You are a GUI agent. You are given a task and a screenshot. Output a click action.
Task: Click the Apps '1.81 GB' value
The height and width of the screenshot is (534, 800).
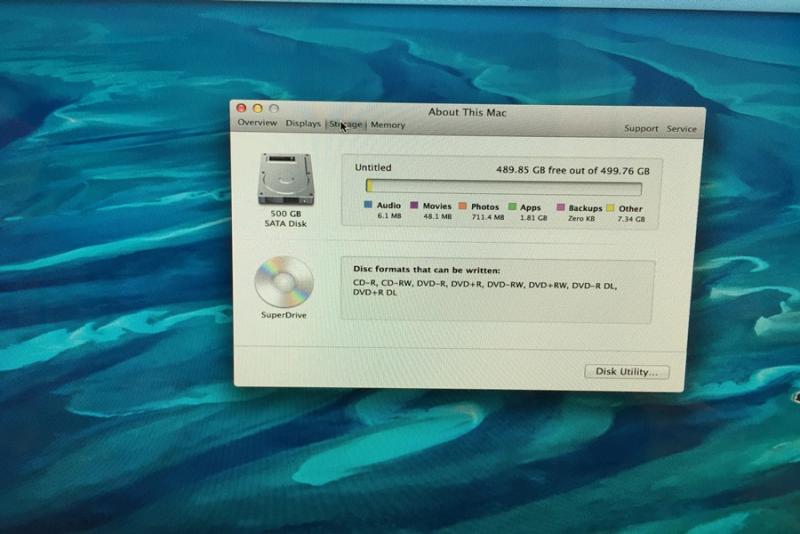point(533,218)
